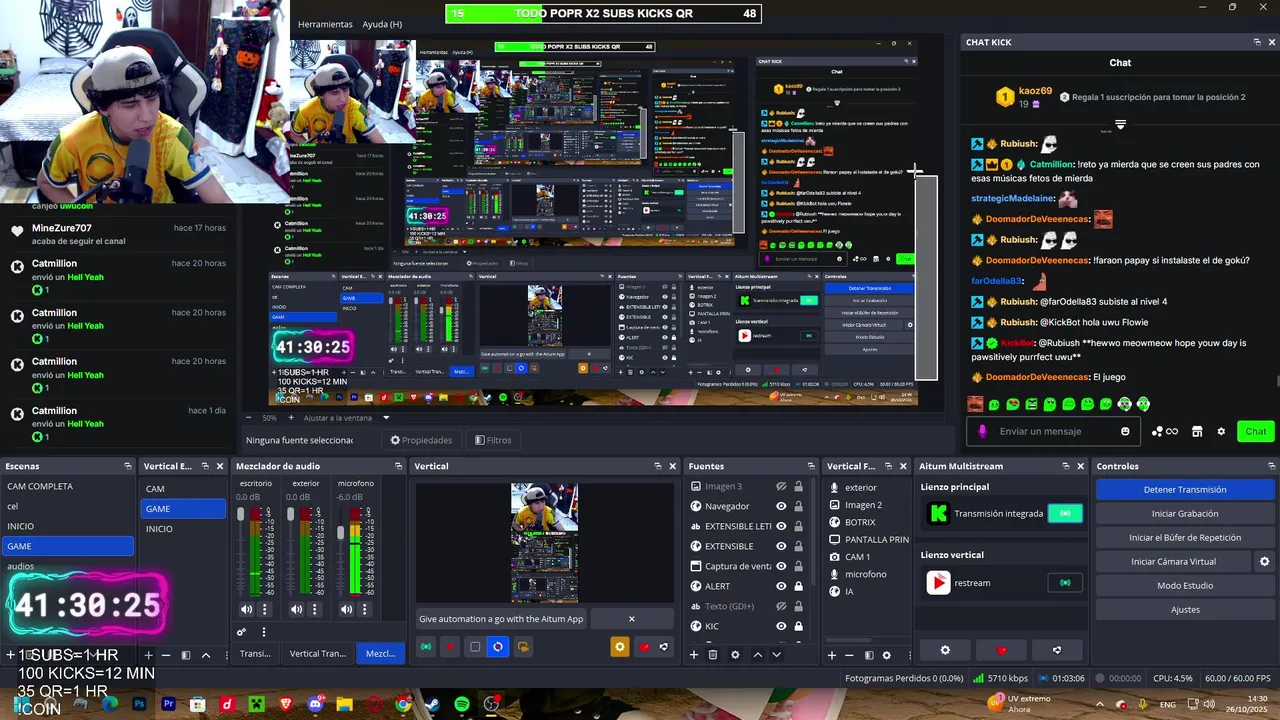Switch to the Vertical Tran... dock tab
The height and width of the screenshot is (720, 1280).
point(317,653)
